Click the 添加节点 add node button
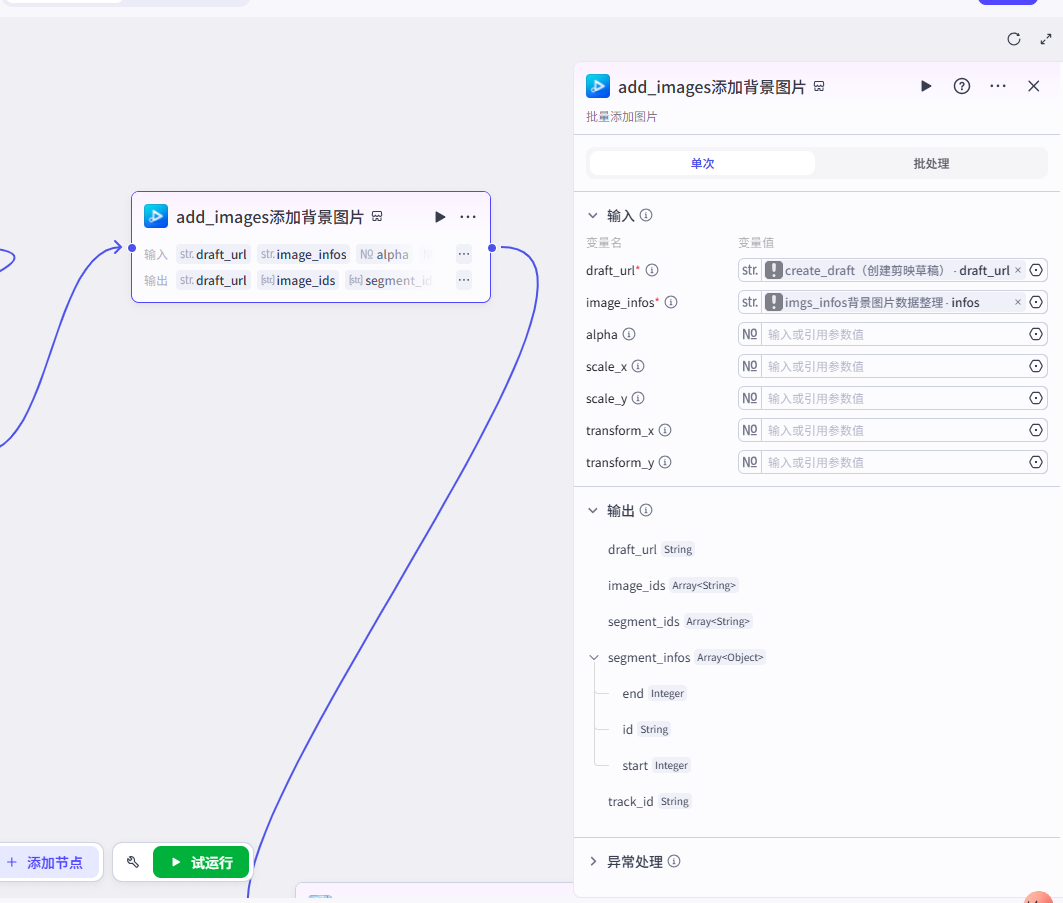 point(46,862)
